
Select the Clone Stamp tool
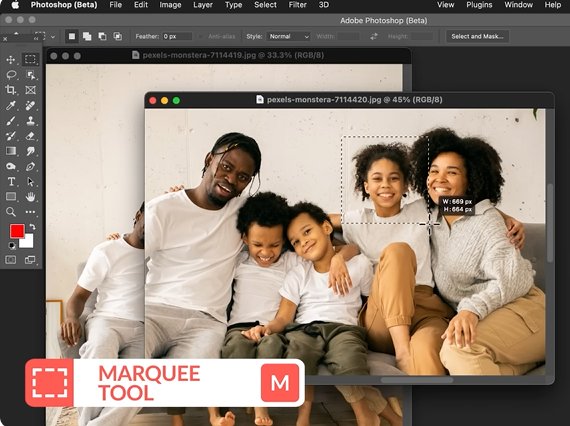(31, 121)
